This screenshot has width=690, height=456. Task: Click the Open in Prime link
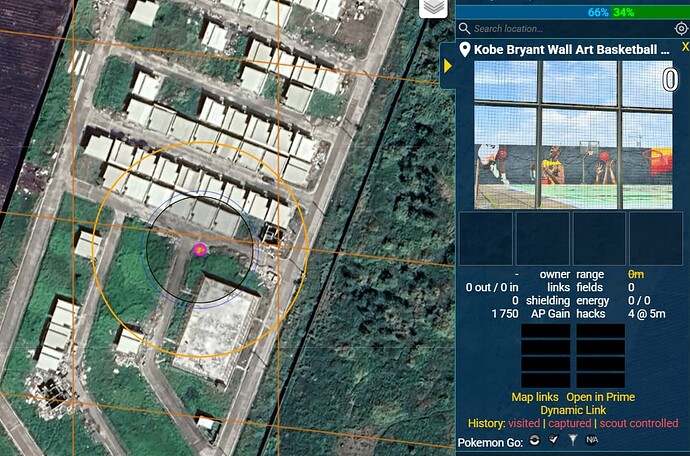pyautogui.click(x=600, y=397)
